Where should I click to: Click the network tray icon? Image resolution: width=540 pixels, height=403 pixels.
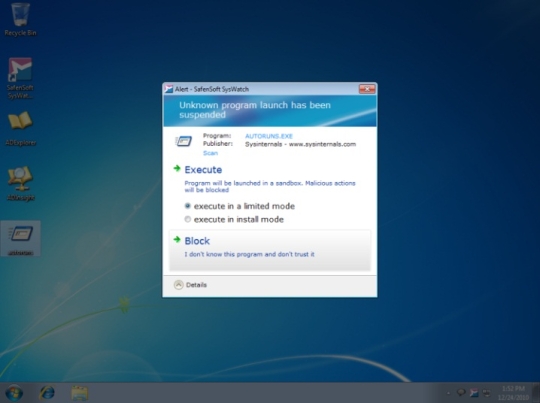click(486, 393)
